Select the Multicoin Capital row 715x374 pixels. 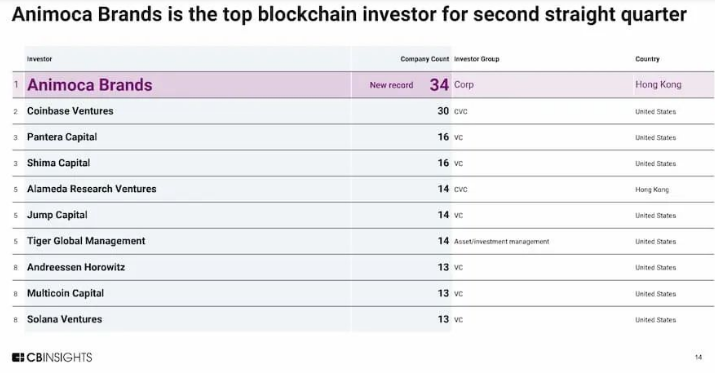[x=363, y=293]
